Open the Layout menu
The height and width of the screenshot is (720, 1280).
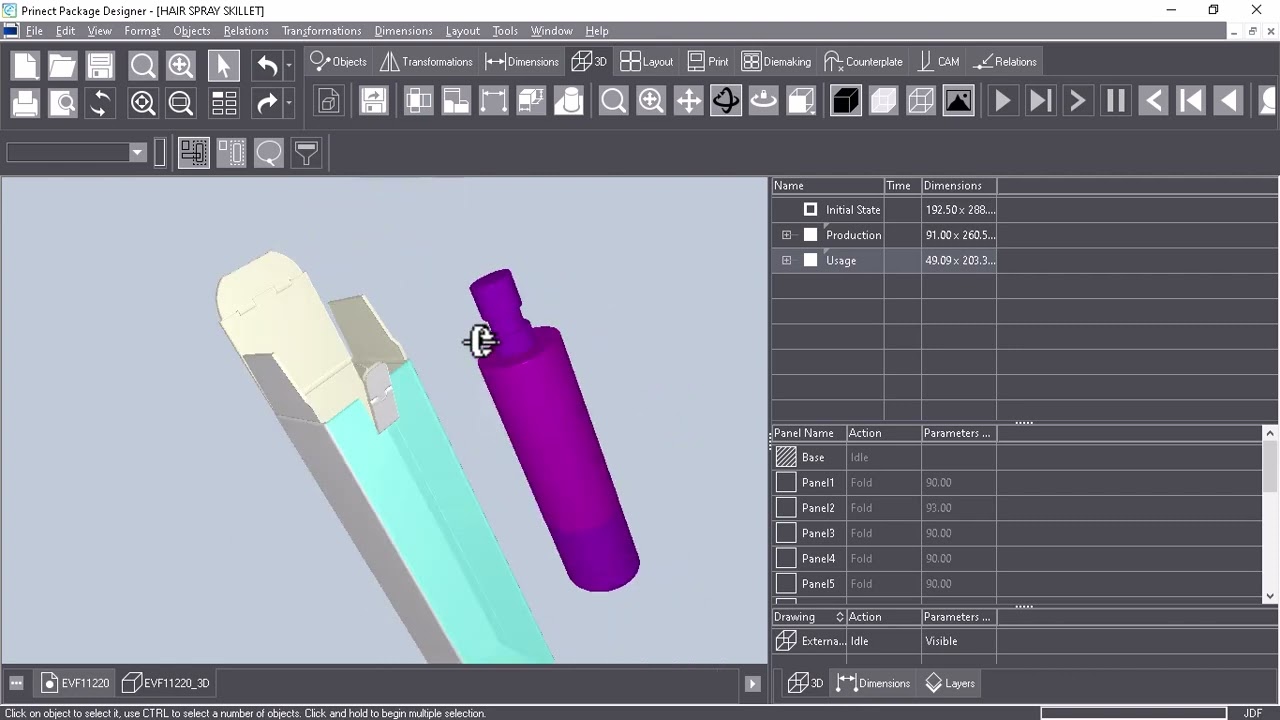coord(462,31)
